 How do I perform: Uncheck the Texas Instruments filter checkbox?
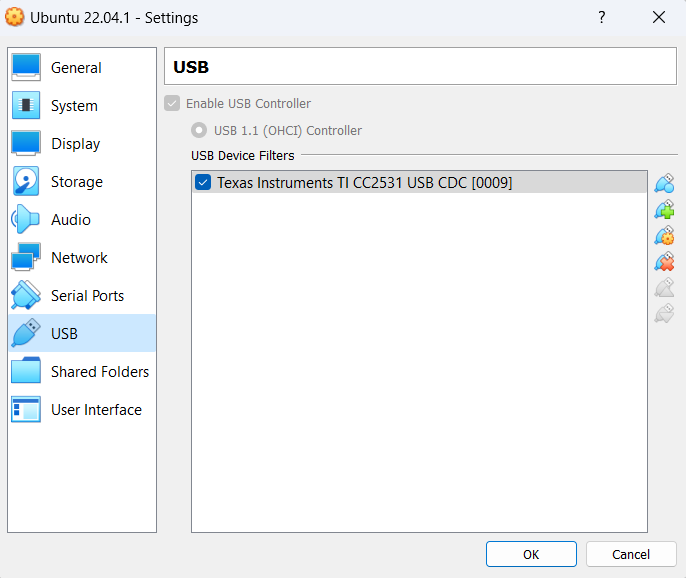tap(204, 182)
